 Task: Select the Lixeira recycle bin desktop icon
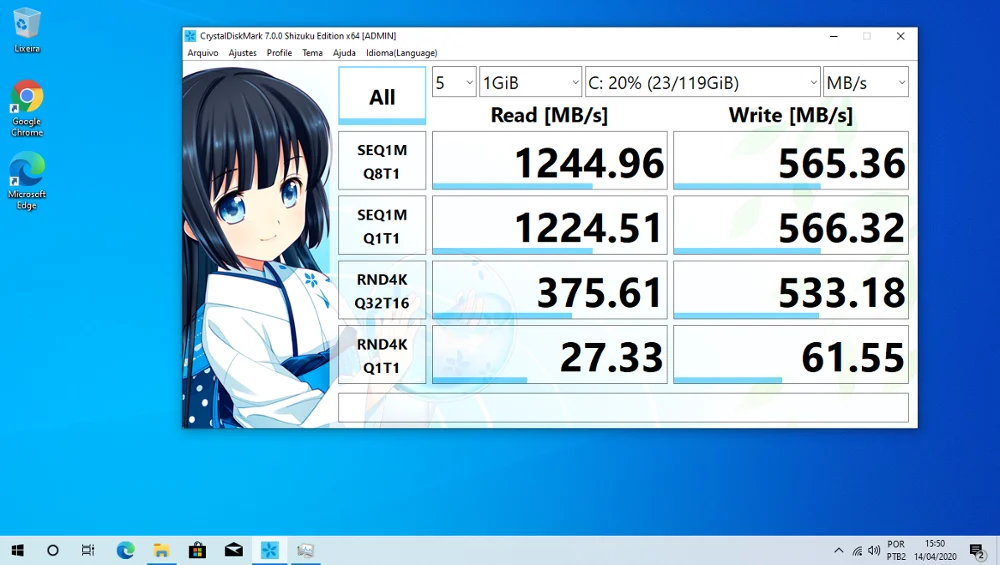point(27,31)
